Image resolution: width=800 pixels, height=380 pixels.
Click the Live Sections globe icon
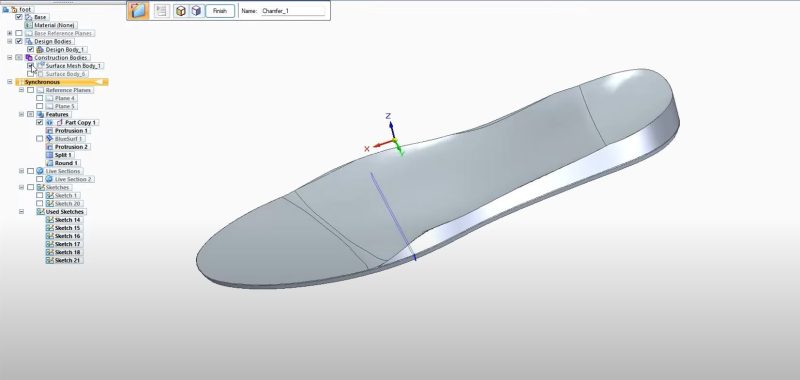(x=40, y=171)
